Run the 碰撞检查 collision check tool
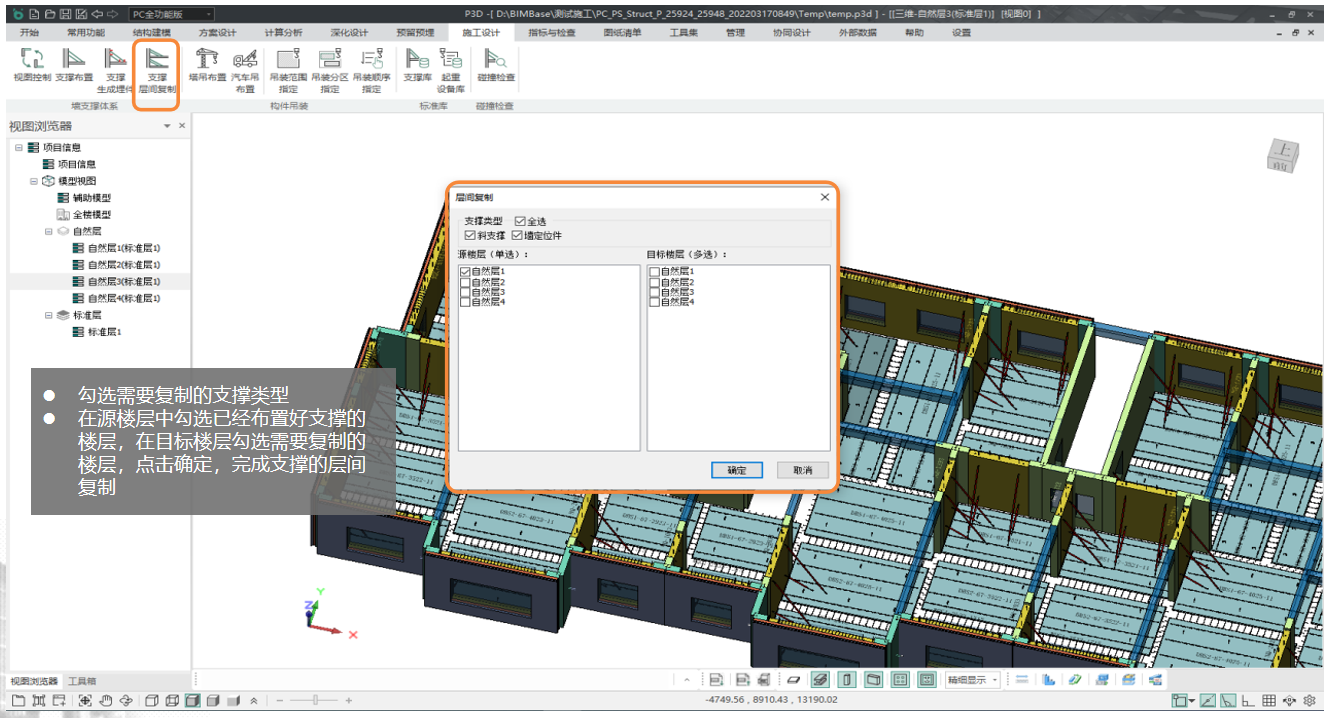The width and height of the screenshot is (1329, 718). pyautogui.click(x=495, y=60)
